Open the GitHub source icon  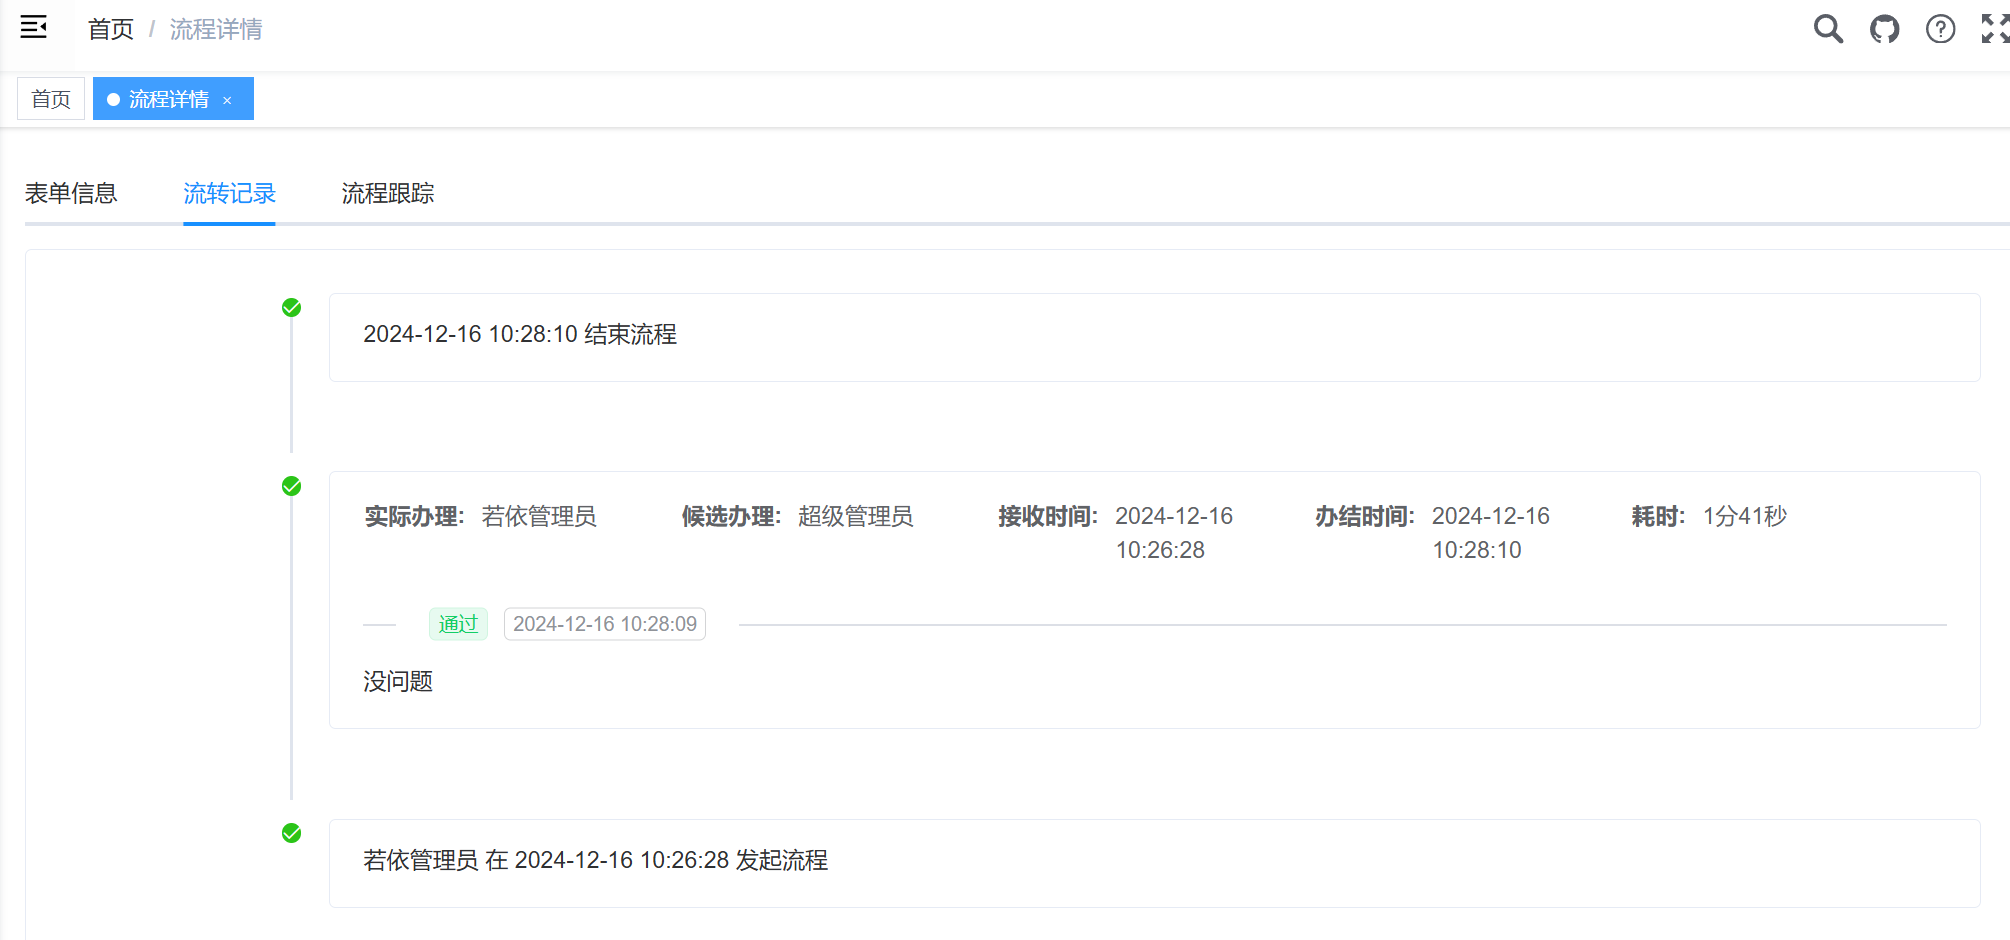point(1884,29)
